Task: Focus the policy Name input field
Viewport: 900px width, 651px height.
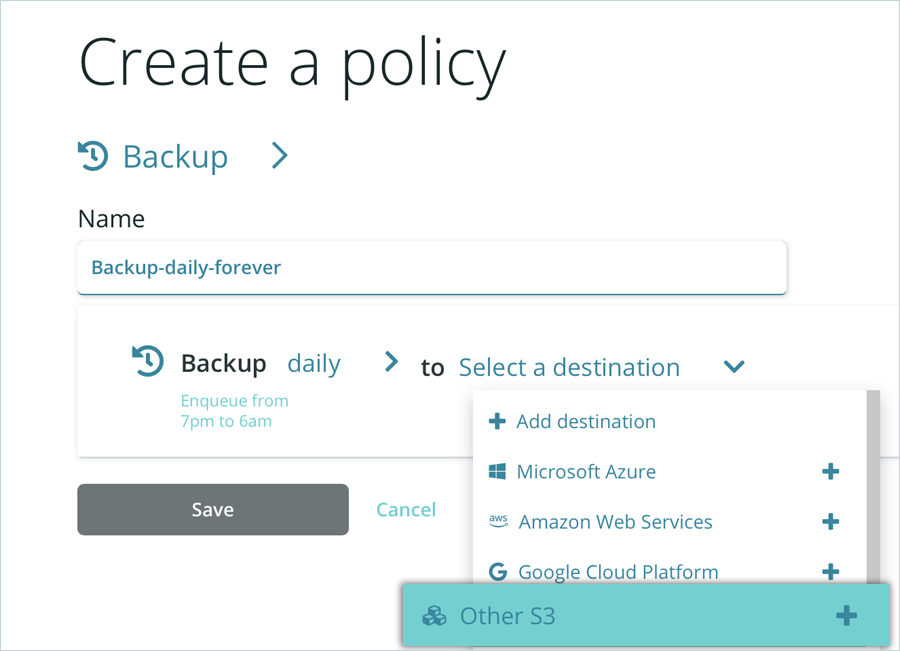Action: [x=432, y=267]
